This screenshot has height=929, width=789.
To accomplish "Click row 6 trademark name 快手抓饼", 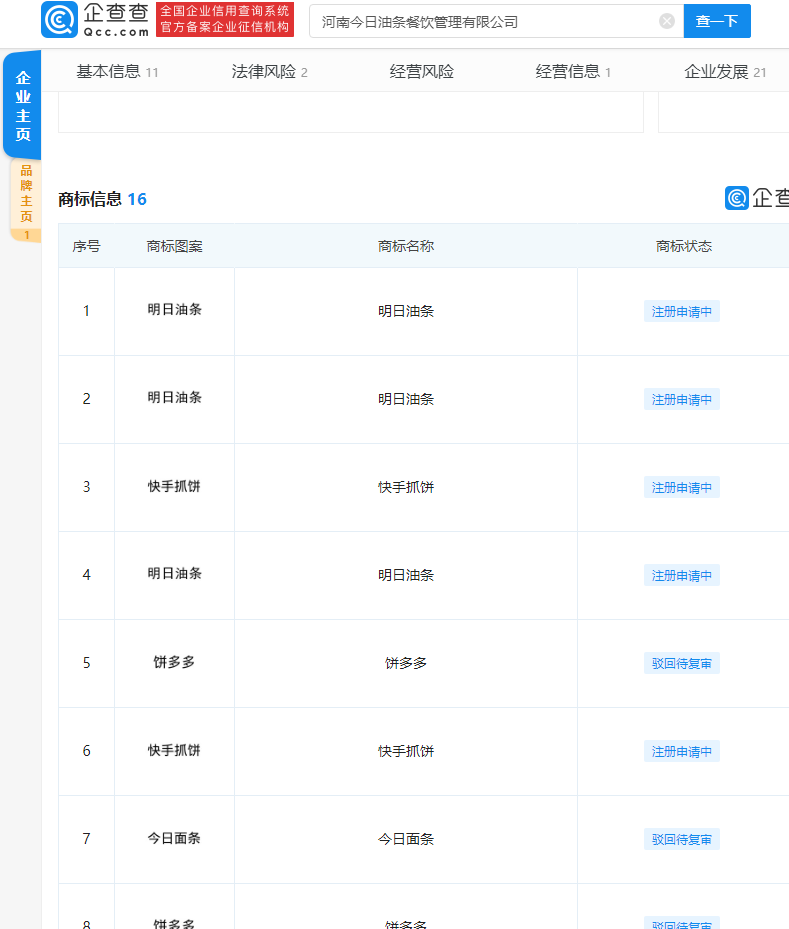I will click(406, 751).
